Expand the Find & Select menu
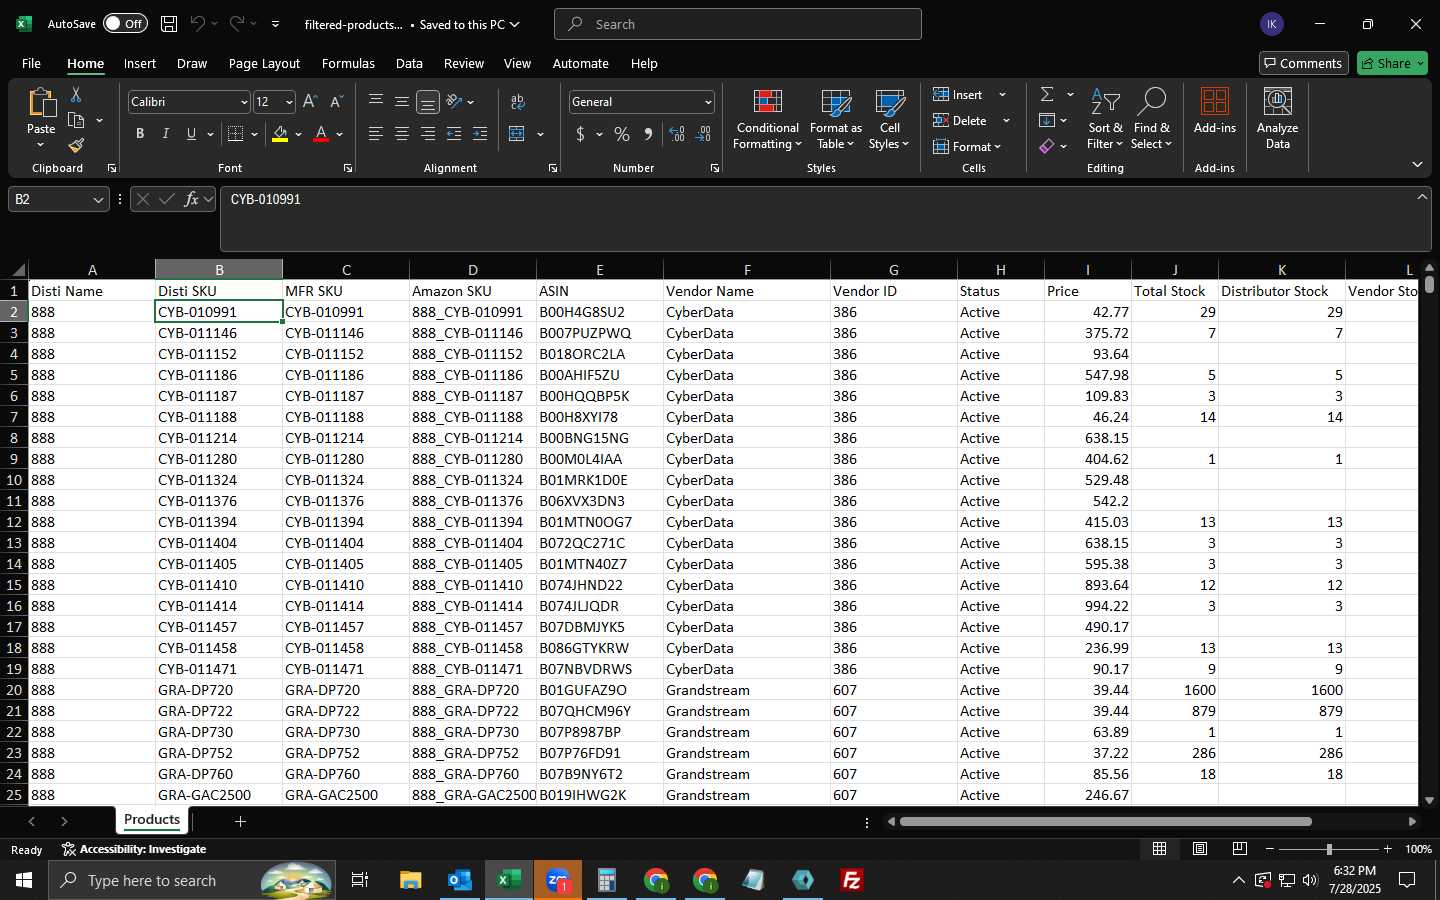Screen dimensions: 1440x900 click(1151, 119)
